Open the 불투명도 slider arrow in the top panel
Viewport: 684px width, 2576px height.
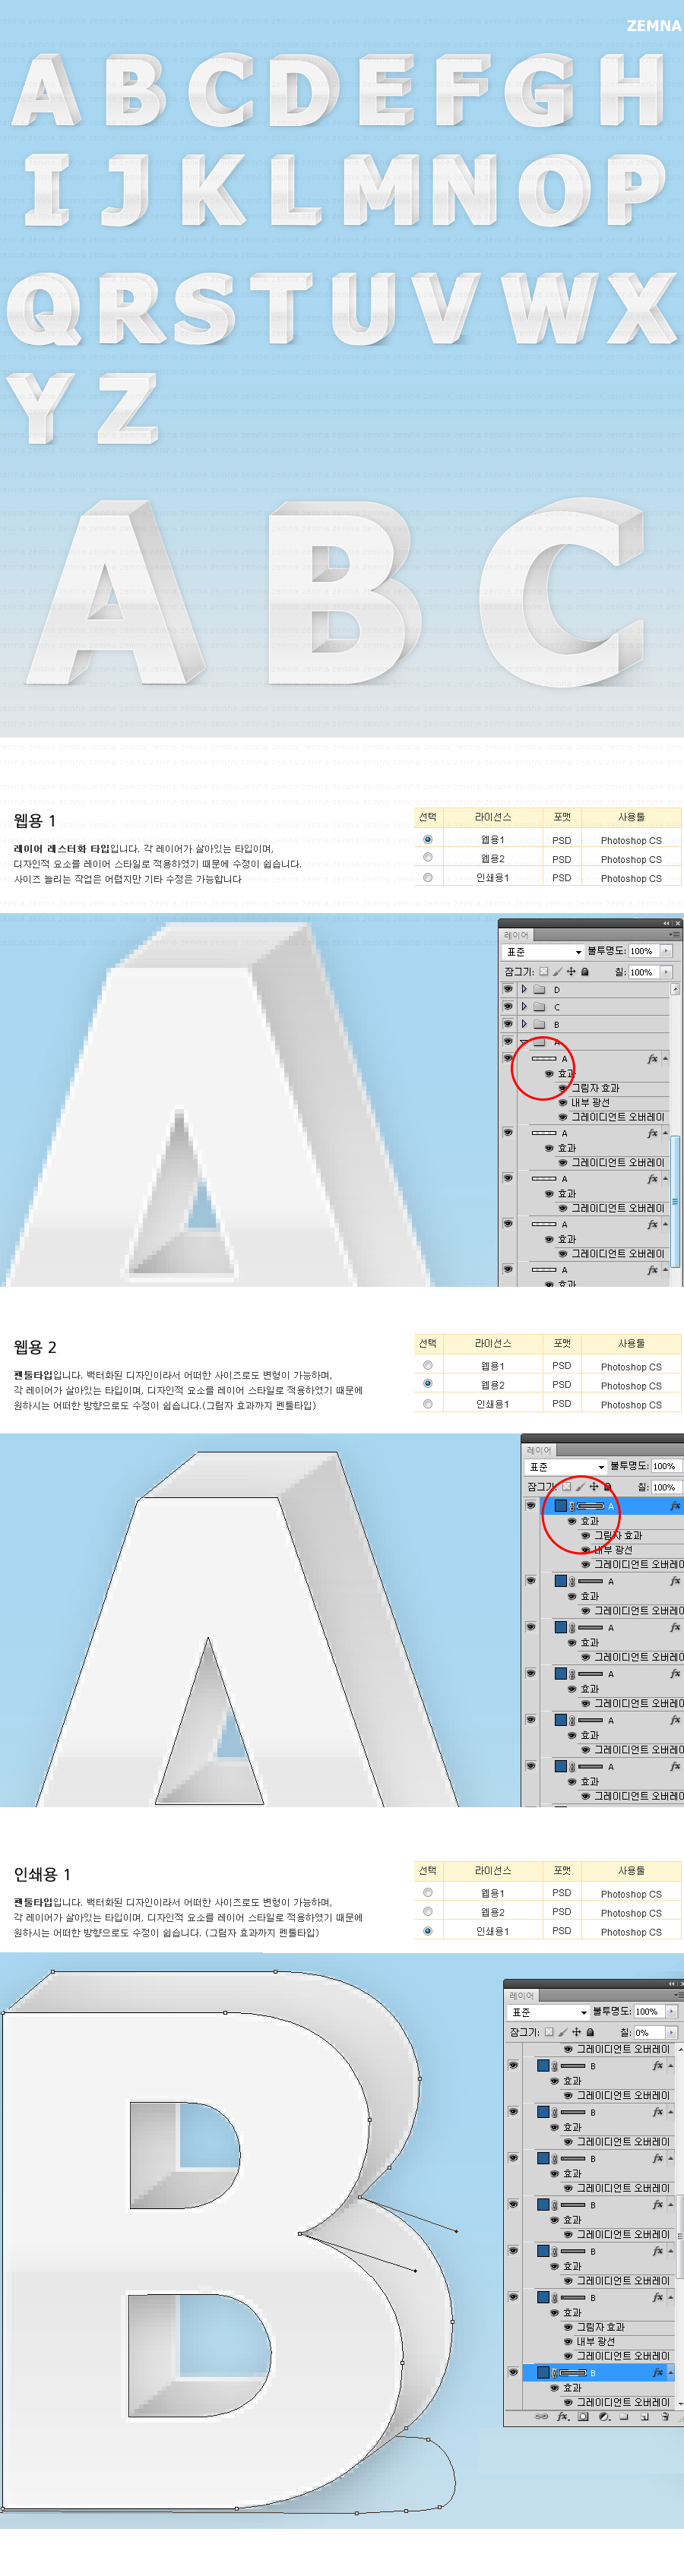(x=667, y=951)
